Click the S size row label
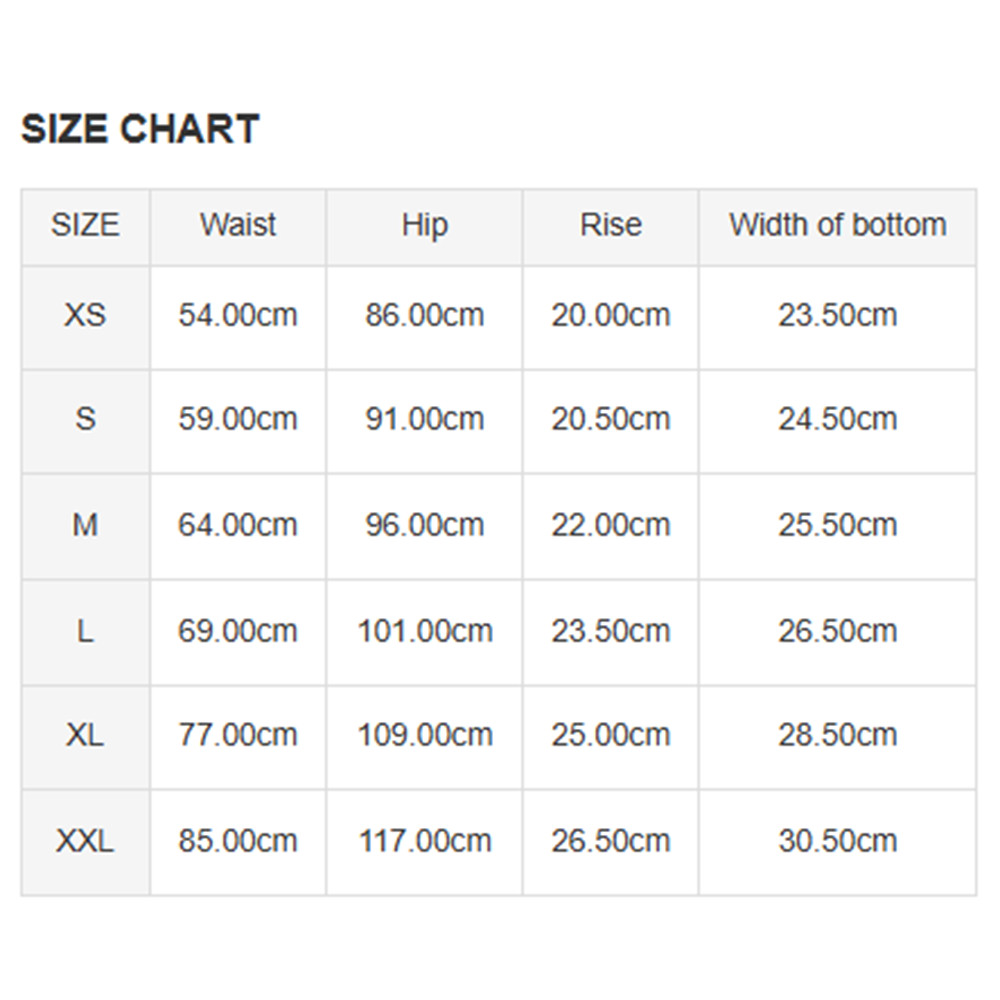Viewport: 1000px width, 1000px height. point(85,419)
